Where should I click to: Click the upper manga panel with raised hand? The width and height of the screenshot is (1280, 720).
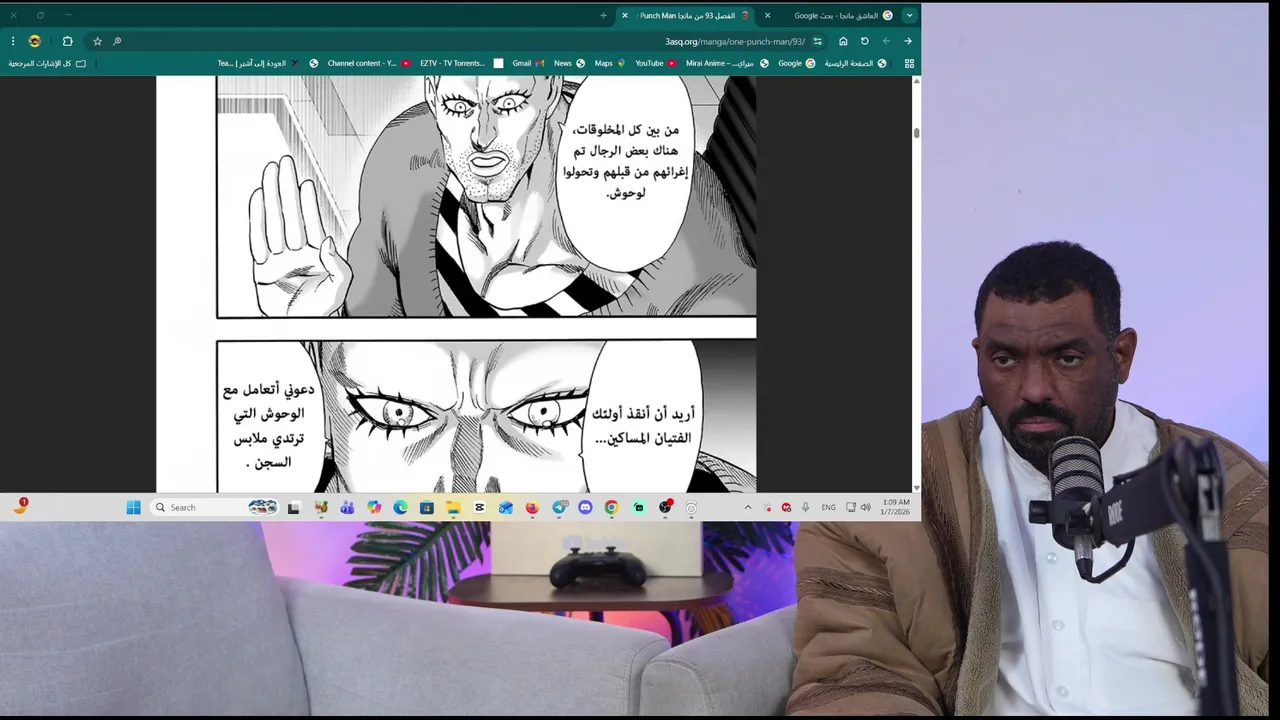pyautogui.click(x=486, y=197)
